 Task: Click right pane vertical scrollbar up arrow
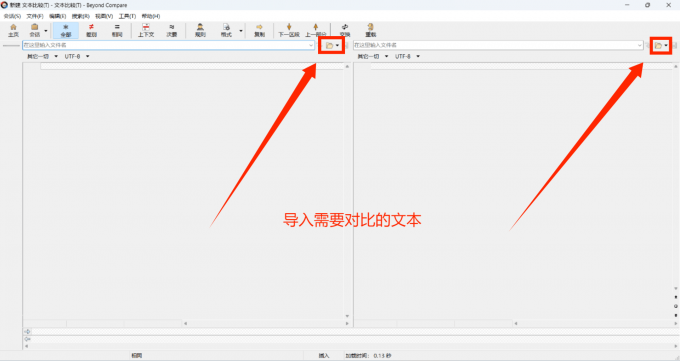coord(676,66)
